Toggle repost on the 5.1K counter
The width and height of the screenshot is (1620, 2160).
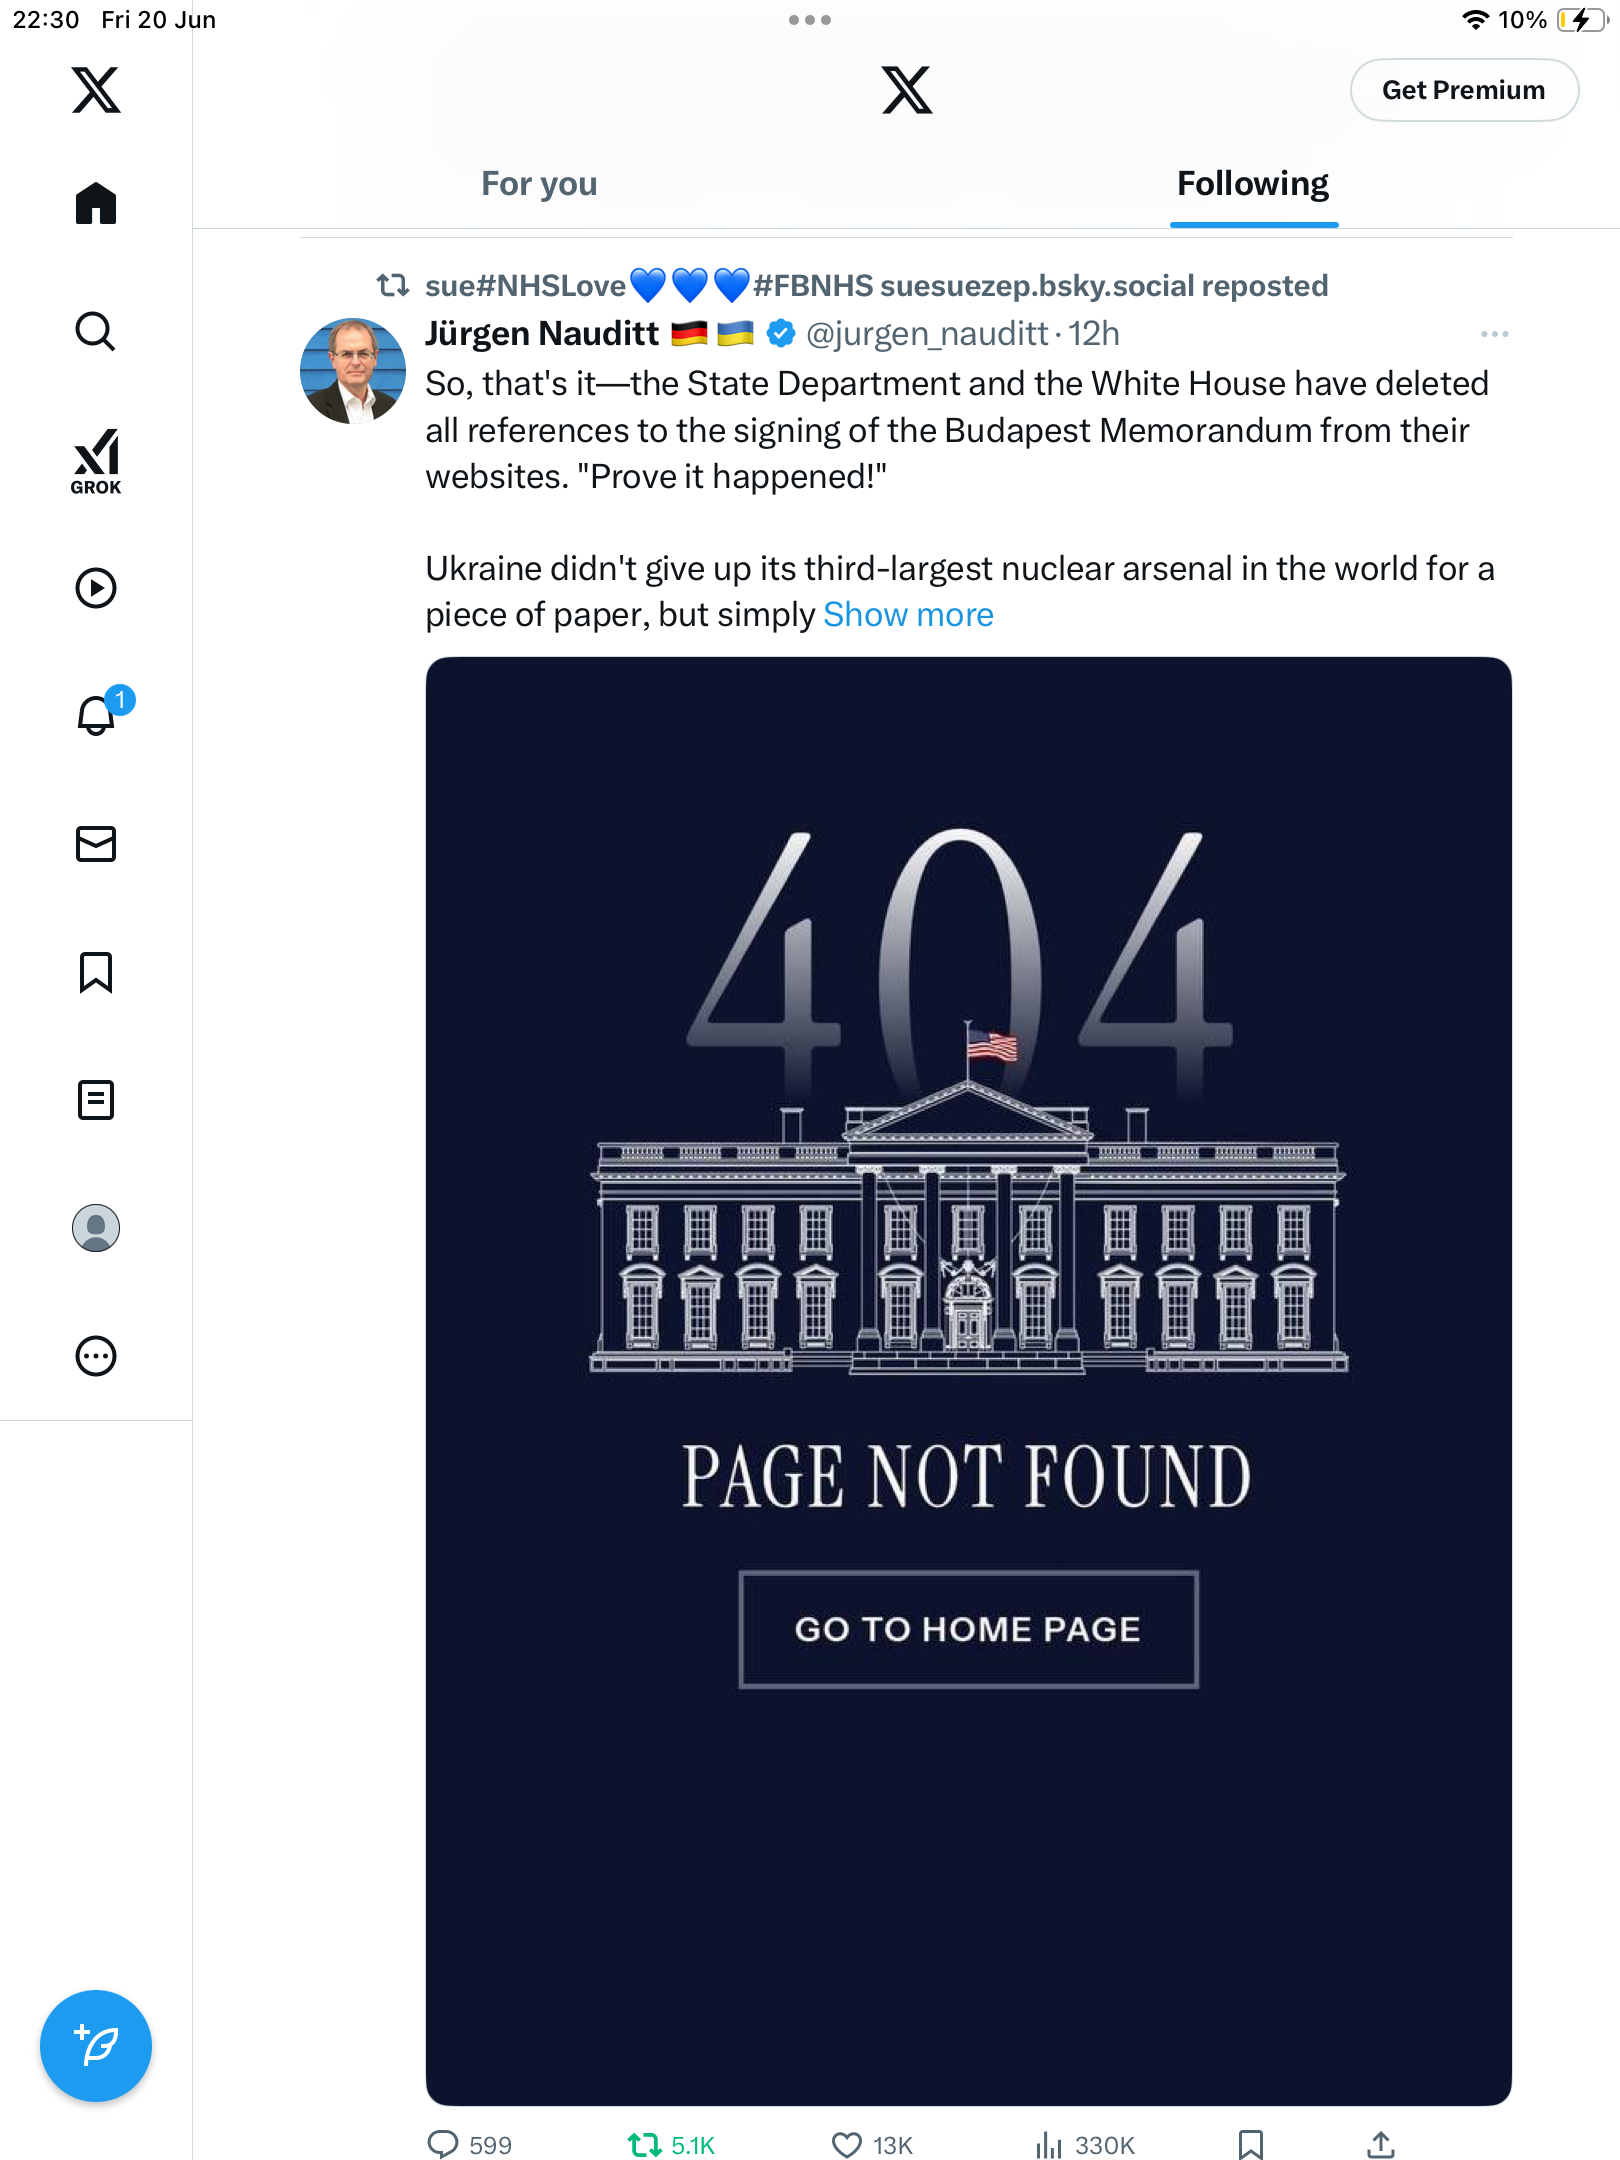671,2145
